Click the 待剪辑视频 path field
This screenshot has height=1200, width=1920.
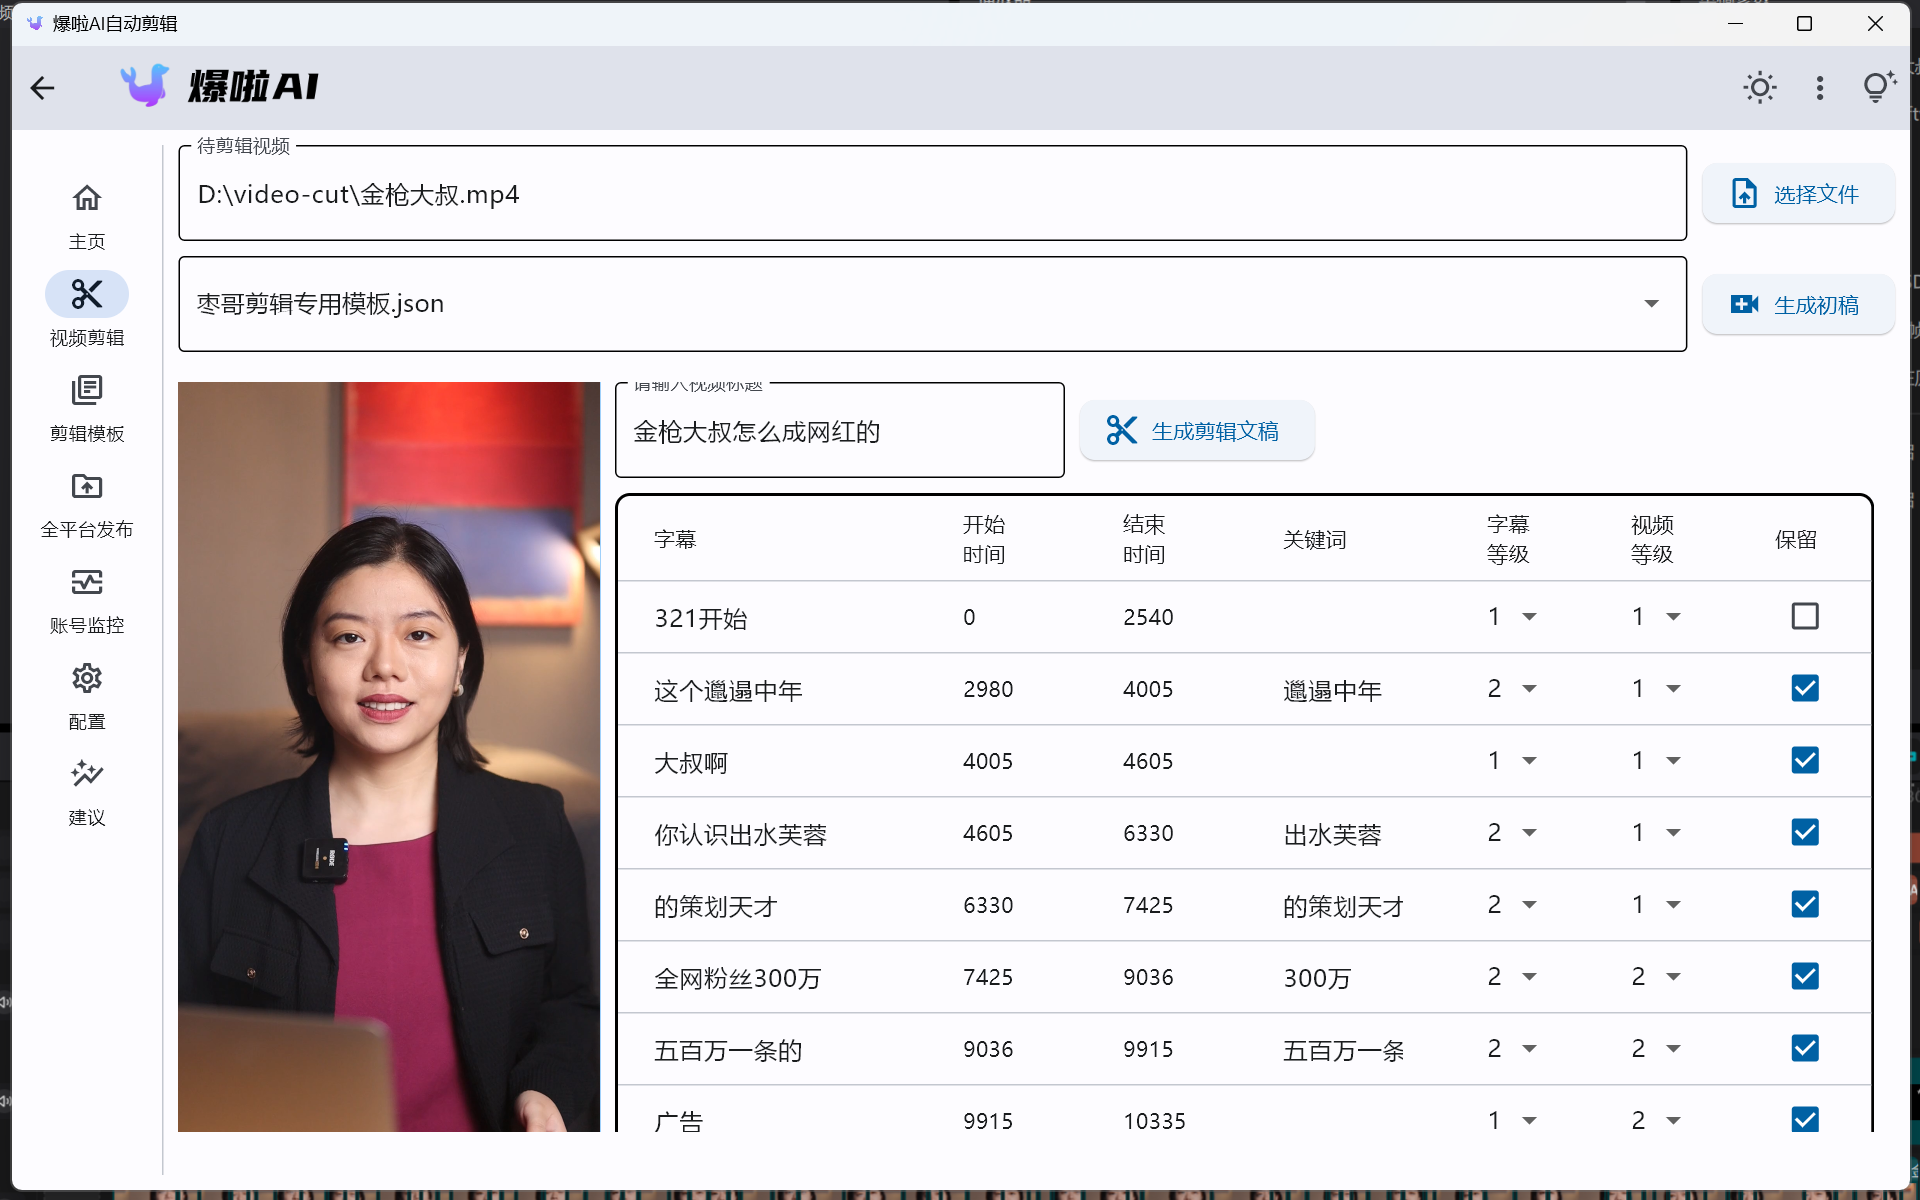(932, 193)
